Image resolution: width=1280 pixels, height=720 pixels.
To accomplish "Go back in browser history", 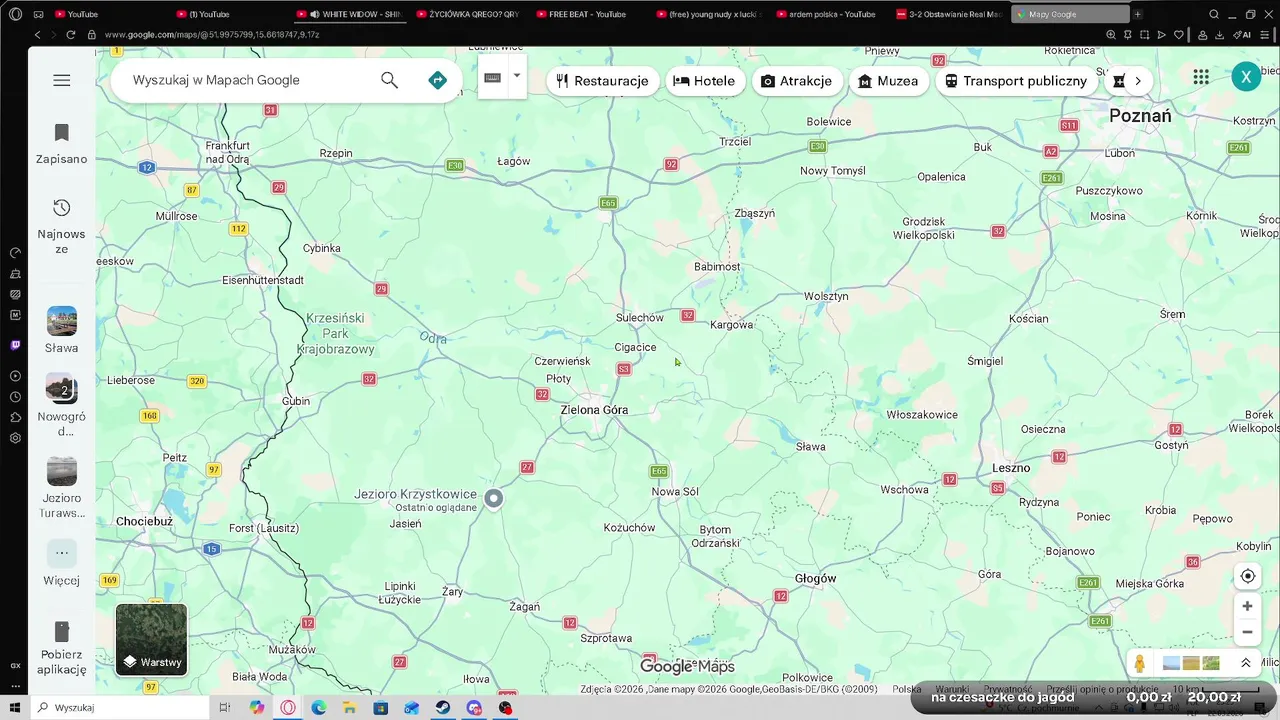I will [x=38, y=35].
